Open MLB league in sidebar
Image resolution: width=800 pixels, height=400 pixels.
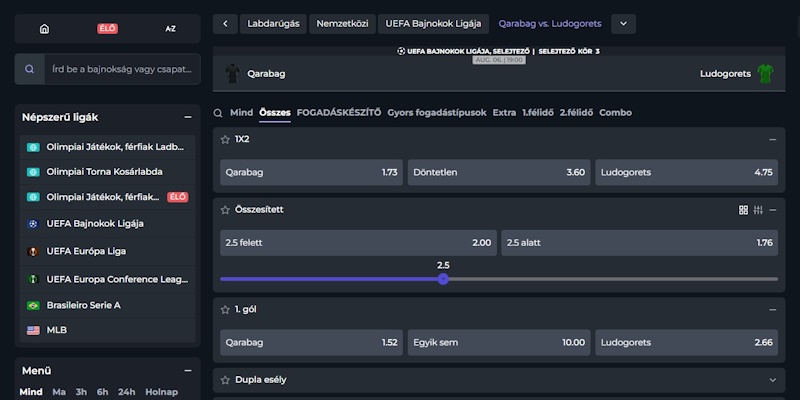tap(108, 331)
